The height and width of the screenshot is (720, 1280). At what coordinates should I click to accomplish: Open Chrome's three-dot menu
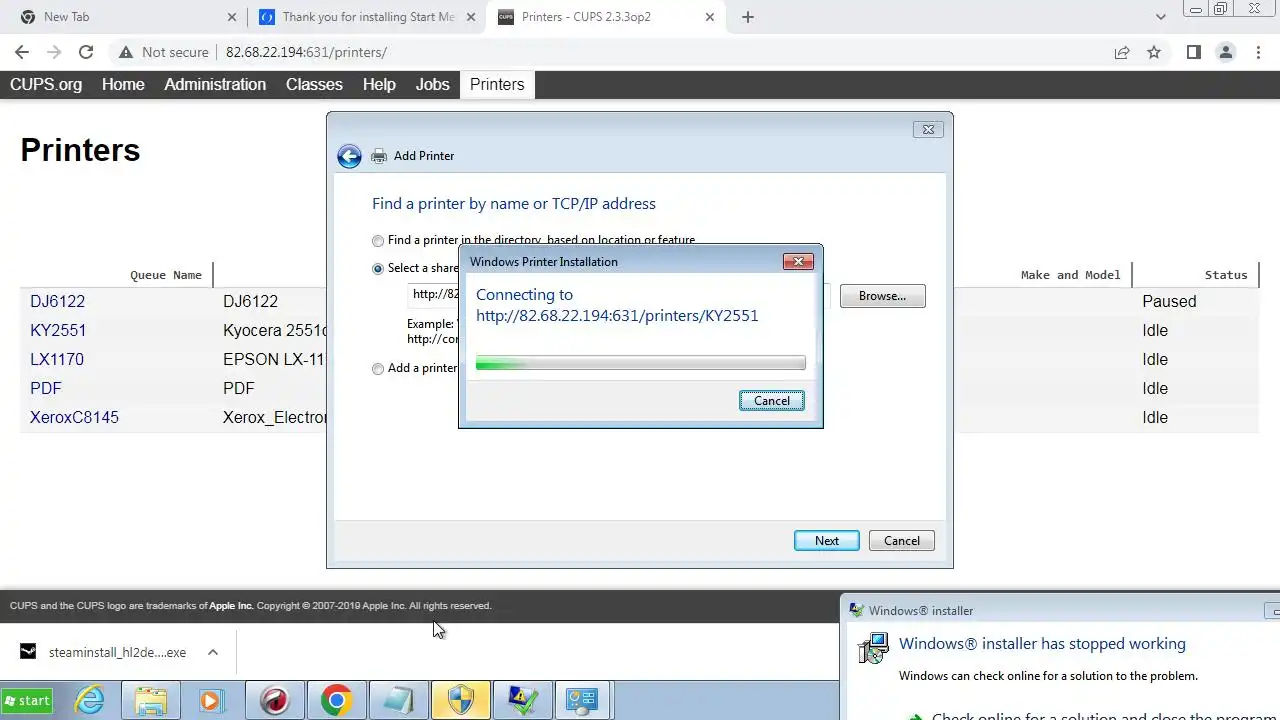[1257, 52]
